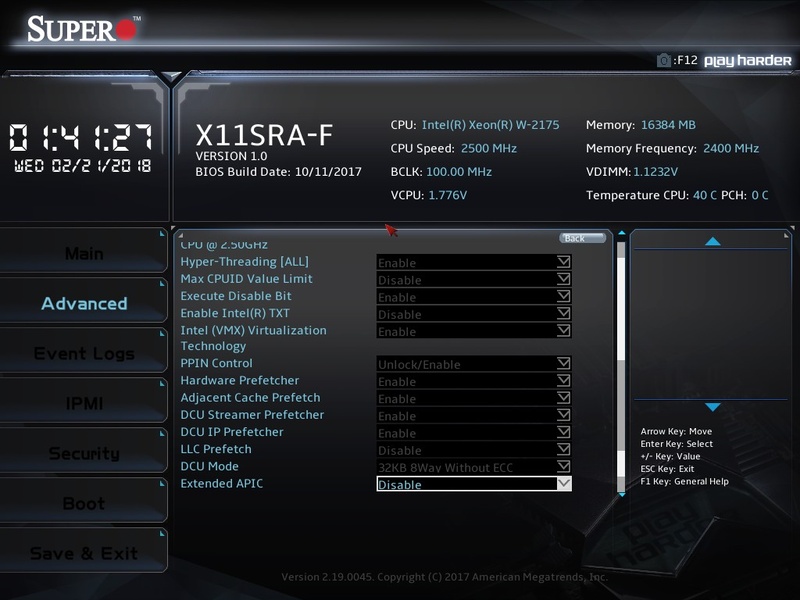
Task: Click the WED 02/21/2018 date
Action: pos(83,166)
